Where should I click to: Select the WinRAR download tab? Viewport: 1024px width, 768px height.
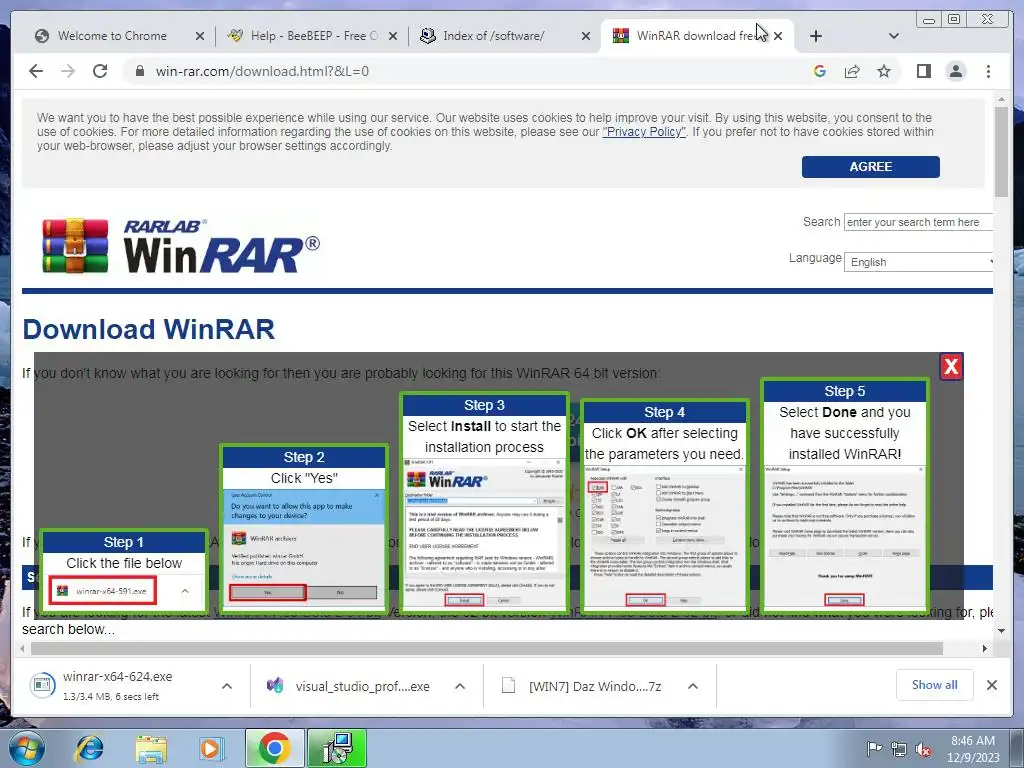696,36
